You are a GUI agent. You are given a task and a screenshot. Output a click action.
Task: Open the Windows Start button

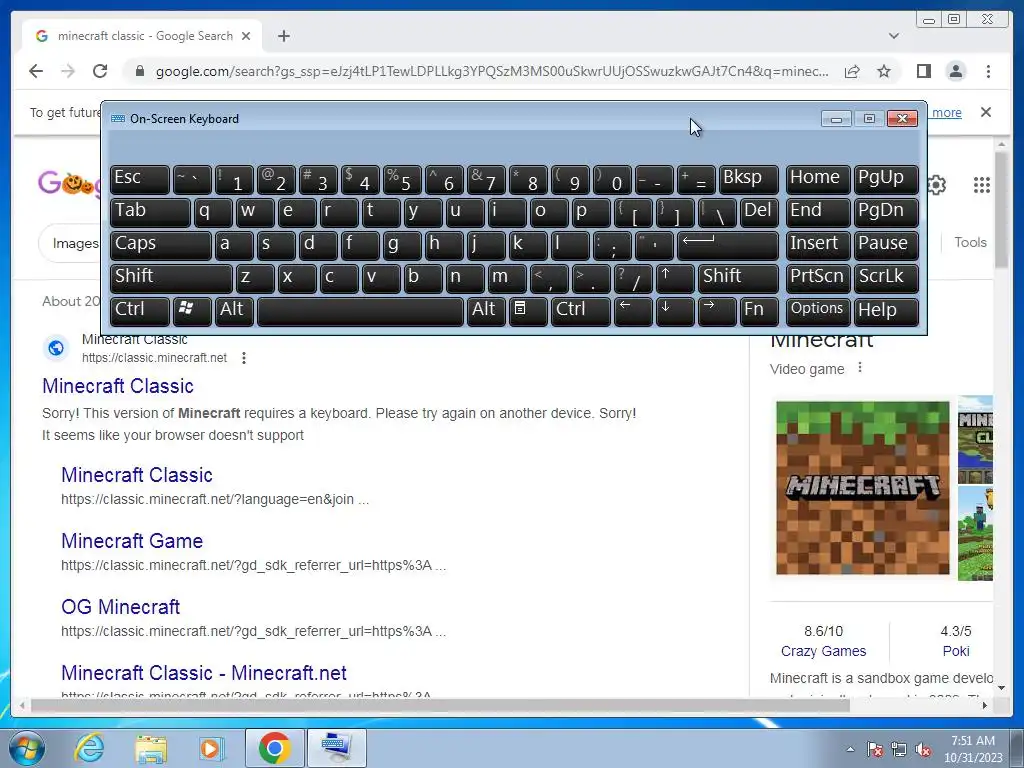point(25,748)
